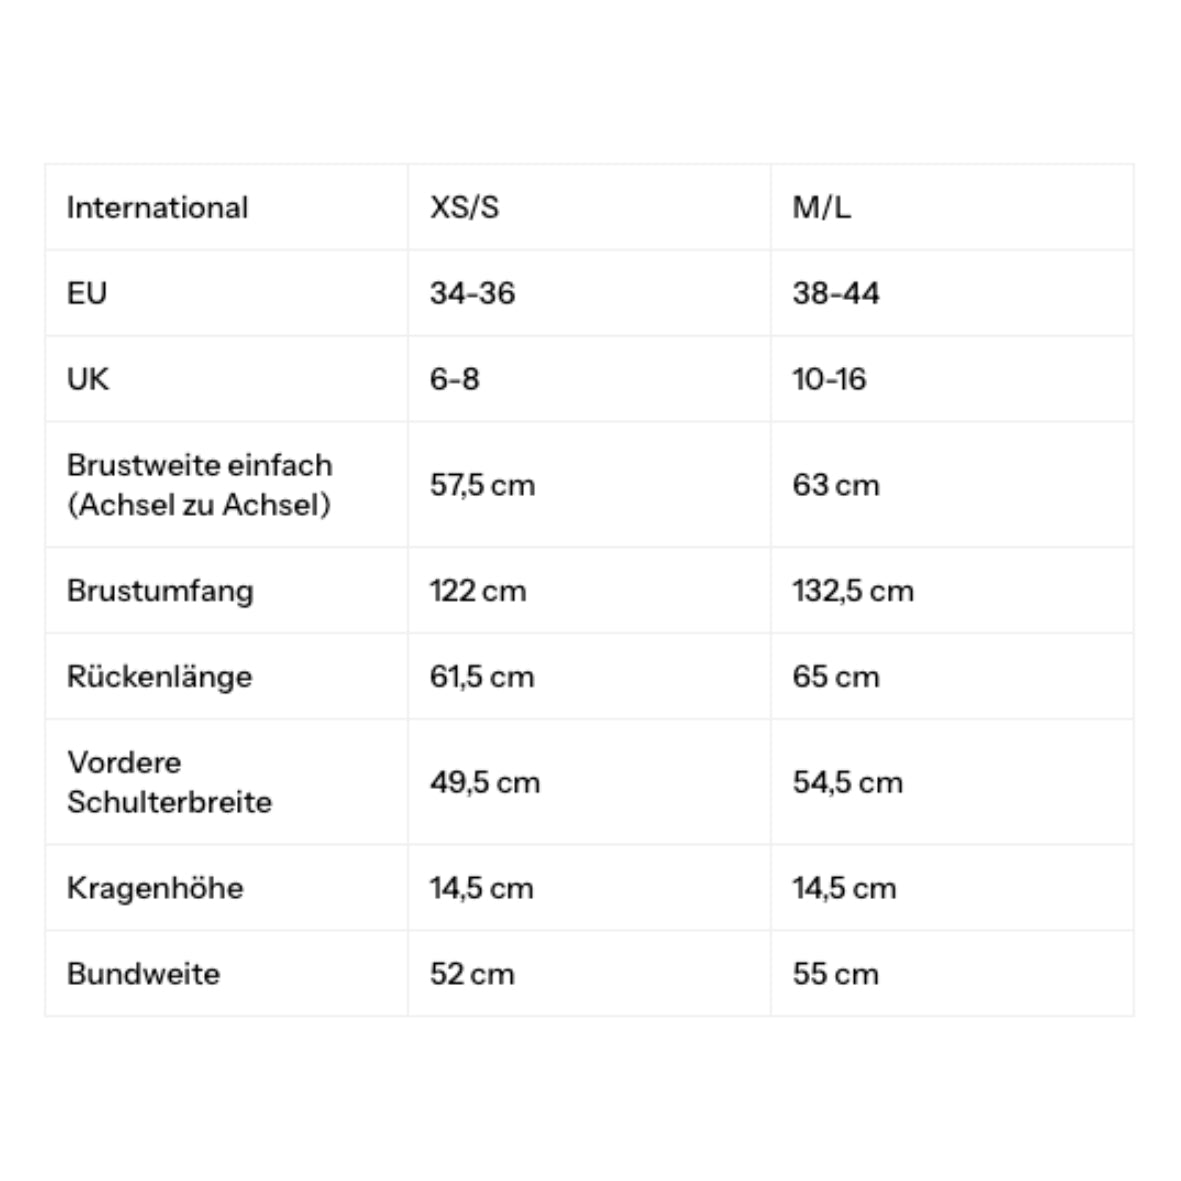Select the UK 10-16 cell
Viewport: 1181px width, 1181px height.
(x=829, y=379)
